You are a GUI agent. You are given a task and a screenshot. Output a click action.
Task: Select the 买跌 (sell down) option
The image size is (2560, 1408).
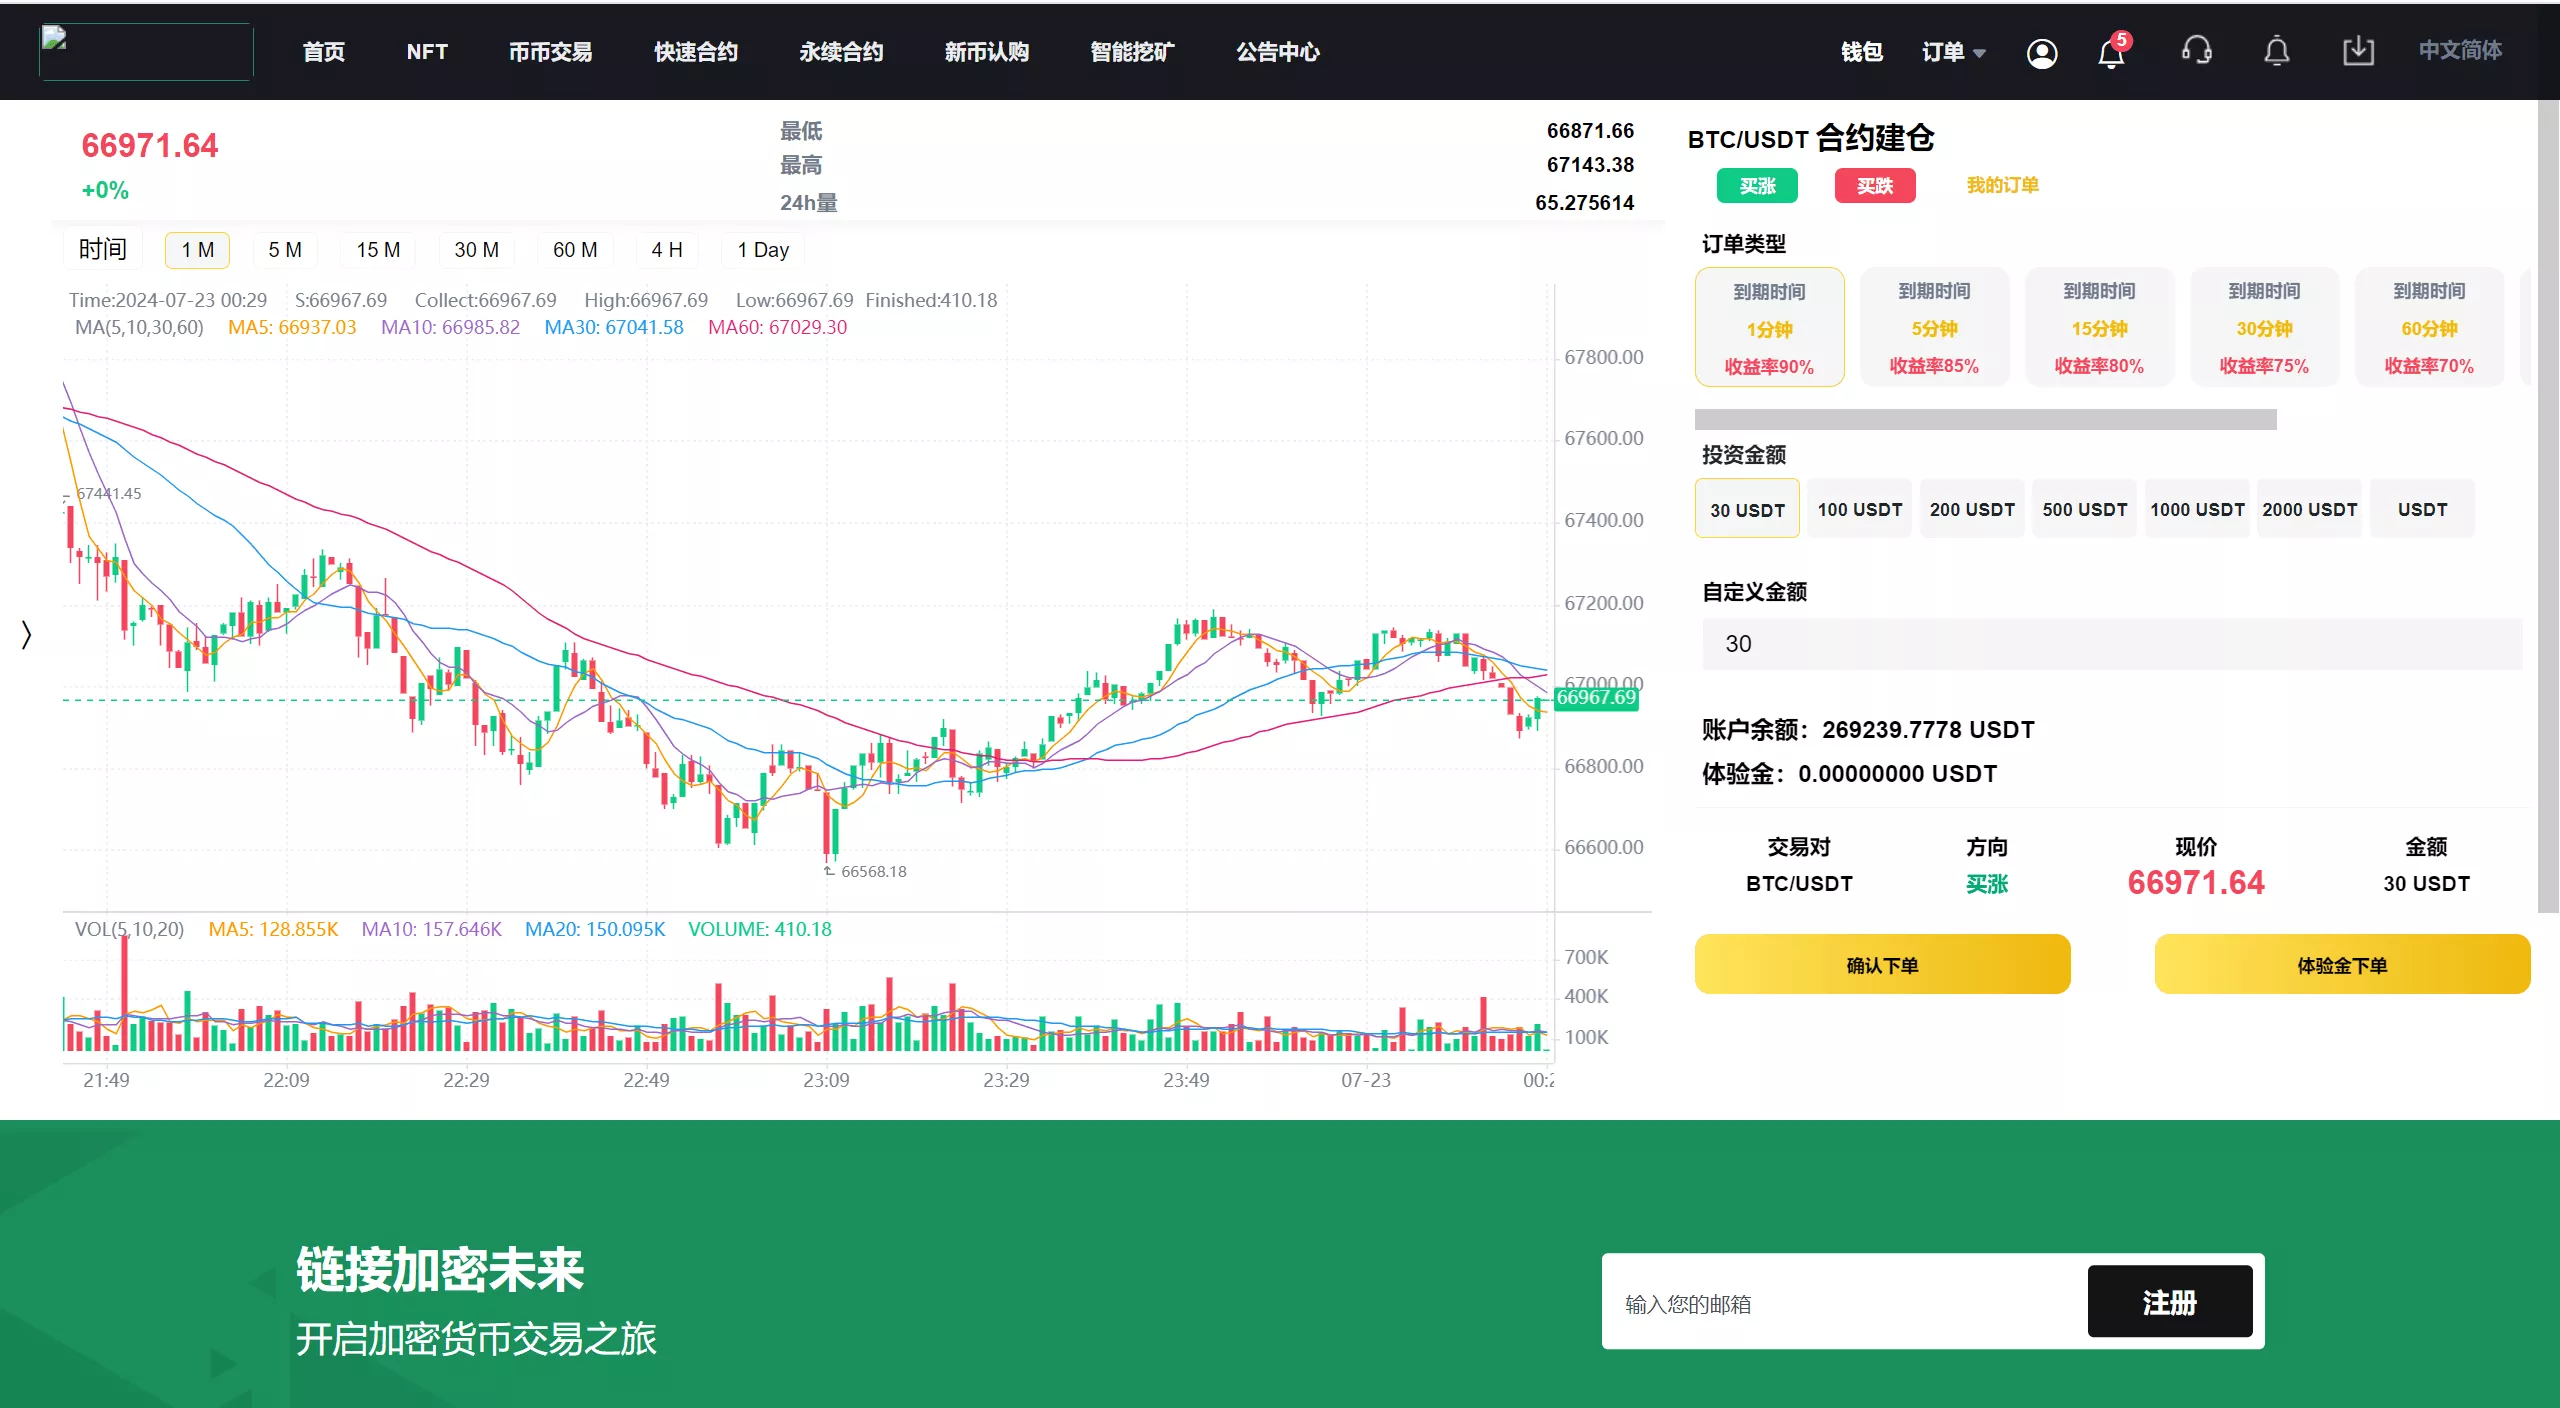tap(1874, 185)
